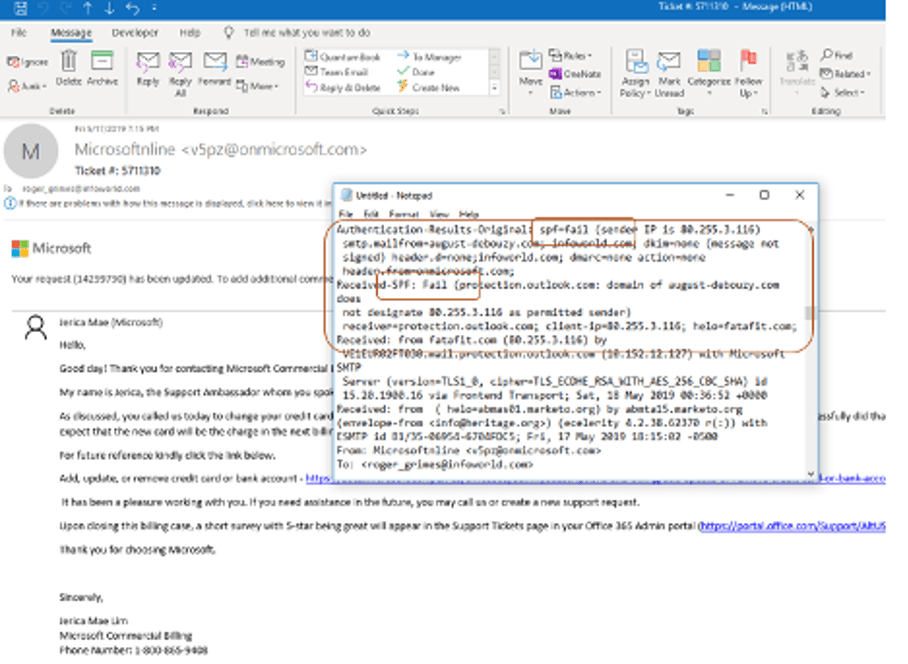Image resolution: width=908 pixels, height=664 pixels.
Task: Click the Notepad vertical scrollbar thumb
Action: pos(811,313)
